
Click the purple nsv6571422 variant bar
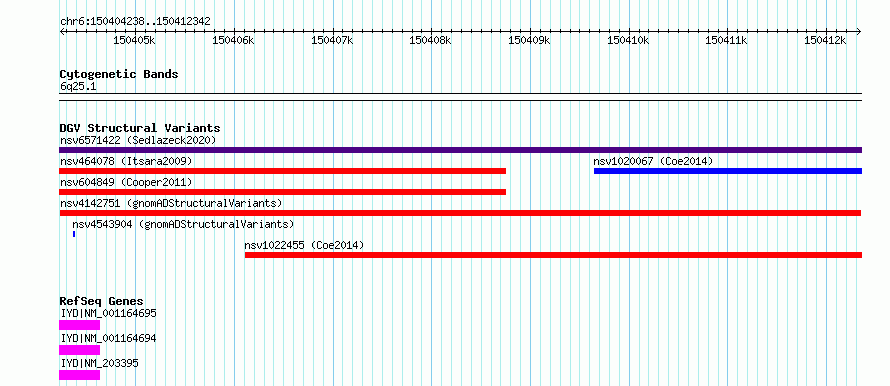(x=460, y=150)
